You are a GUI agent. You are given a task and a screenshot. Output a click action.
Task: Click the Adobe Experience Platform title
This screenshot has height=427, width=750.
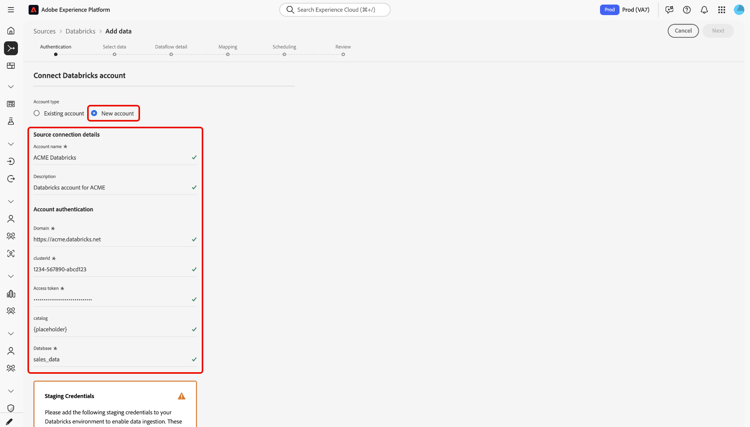(x=76, y=10)
